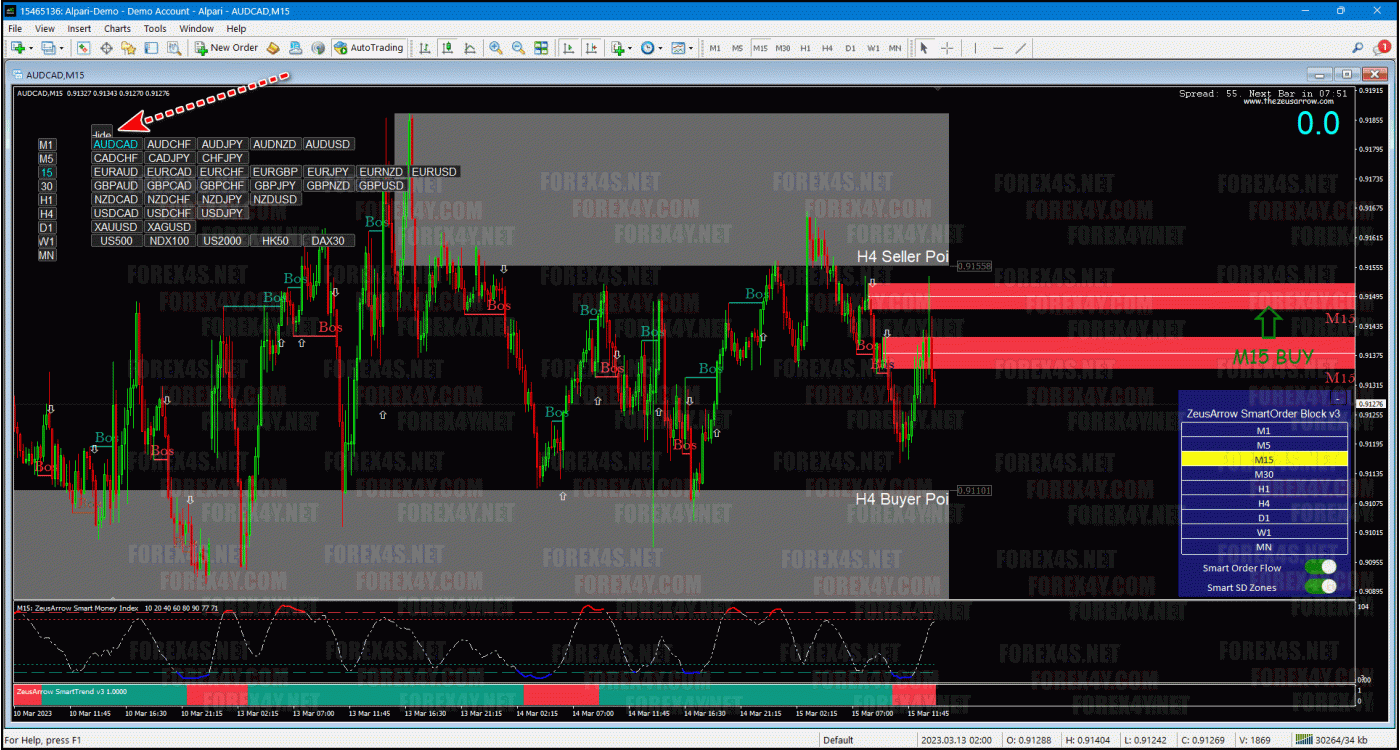Image resolution: width=1400 pixels, height=750 pixels.
Task: Click the Zoom Out magnifier icon
Action: tap(518, 48)
